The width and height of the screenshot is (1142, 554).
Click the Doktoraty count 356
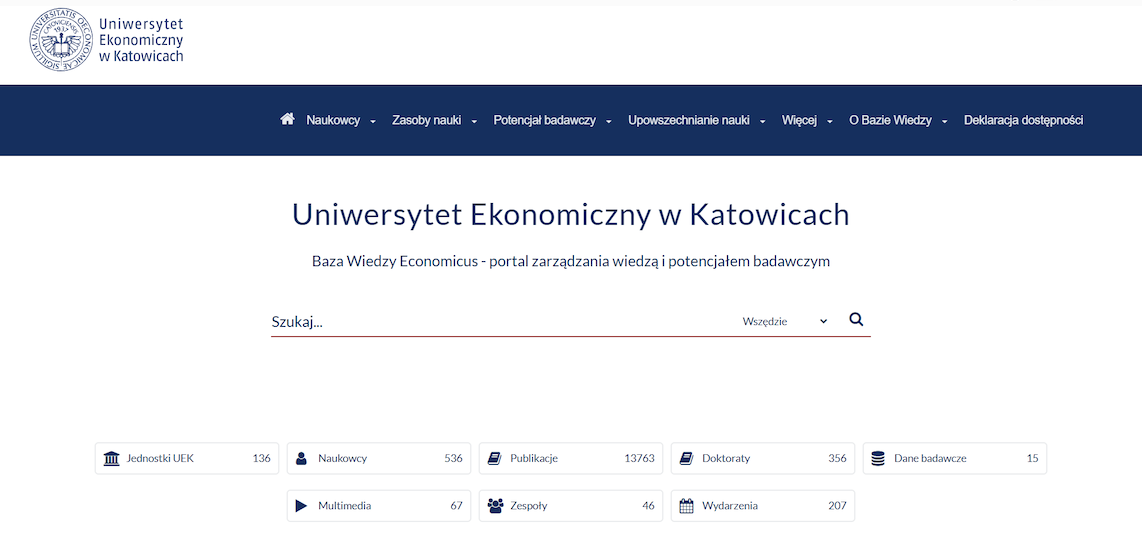coord(838,459)
